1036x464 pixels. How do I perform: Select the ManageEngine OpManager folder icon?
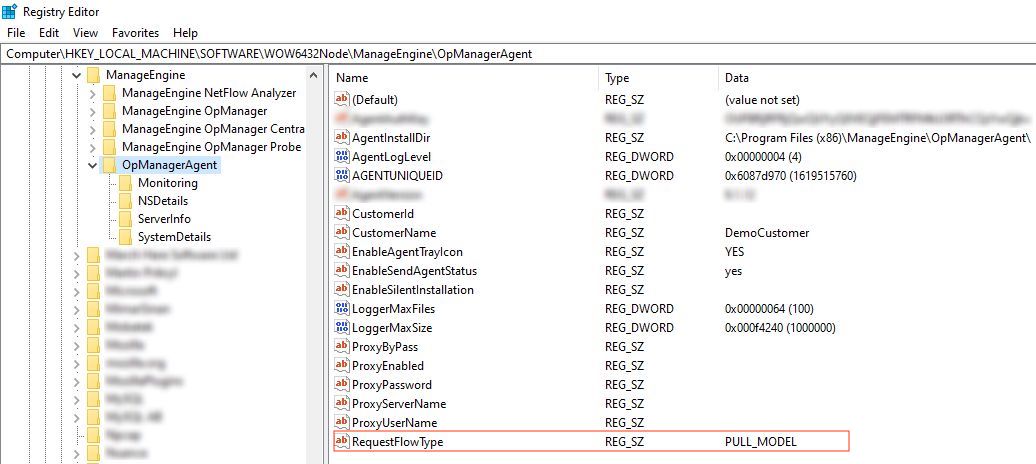110,111
